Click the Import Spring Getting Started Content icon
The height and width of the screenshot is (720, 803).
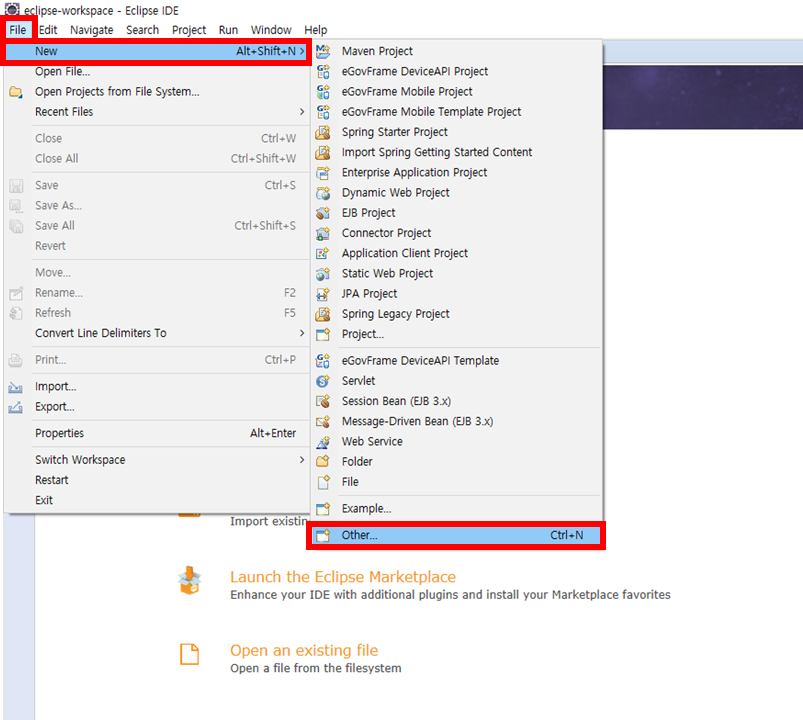point(323,152)
